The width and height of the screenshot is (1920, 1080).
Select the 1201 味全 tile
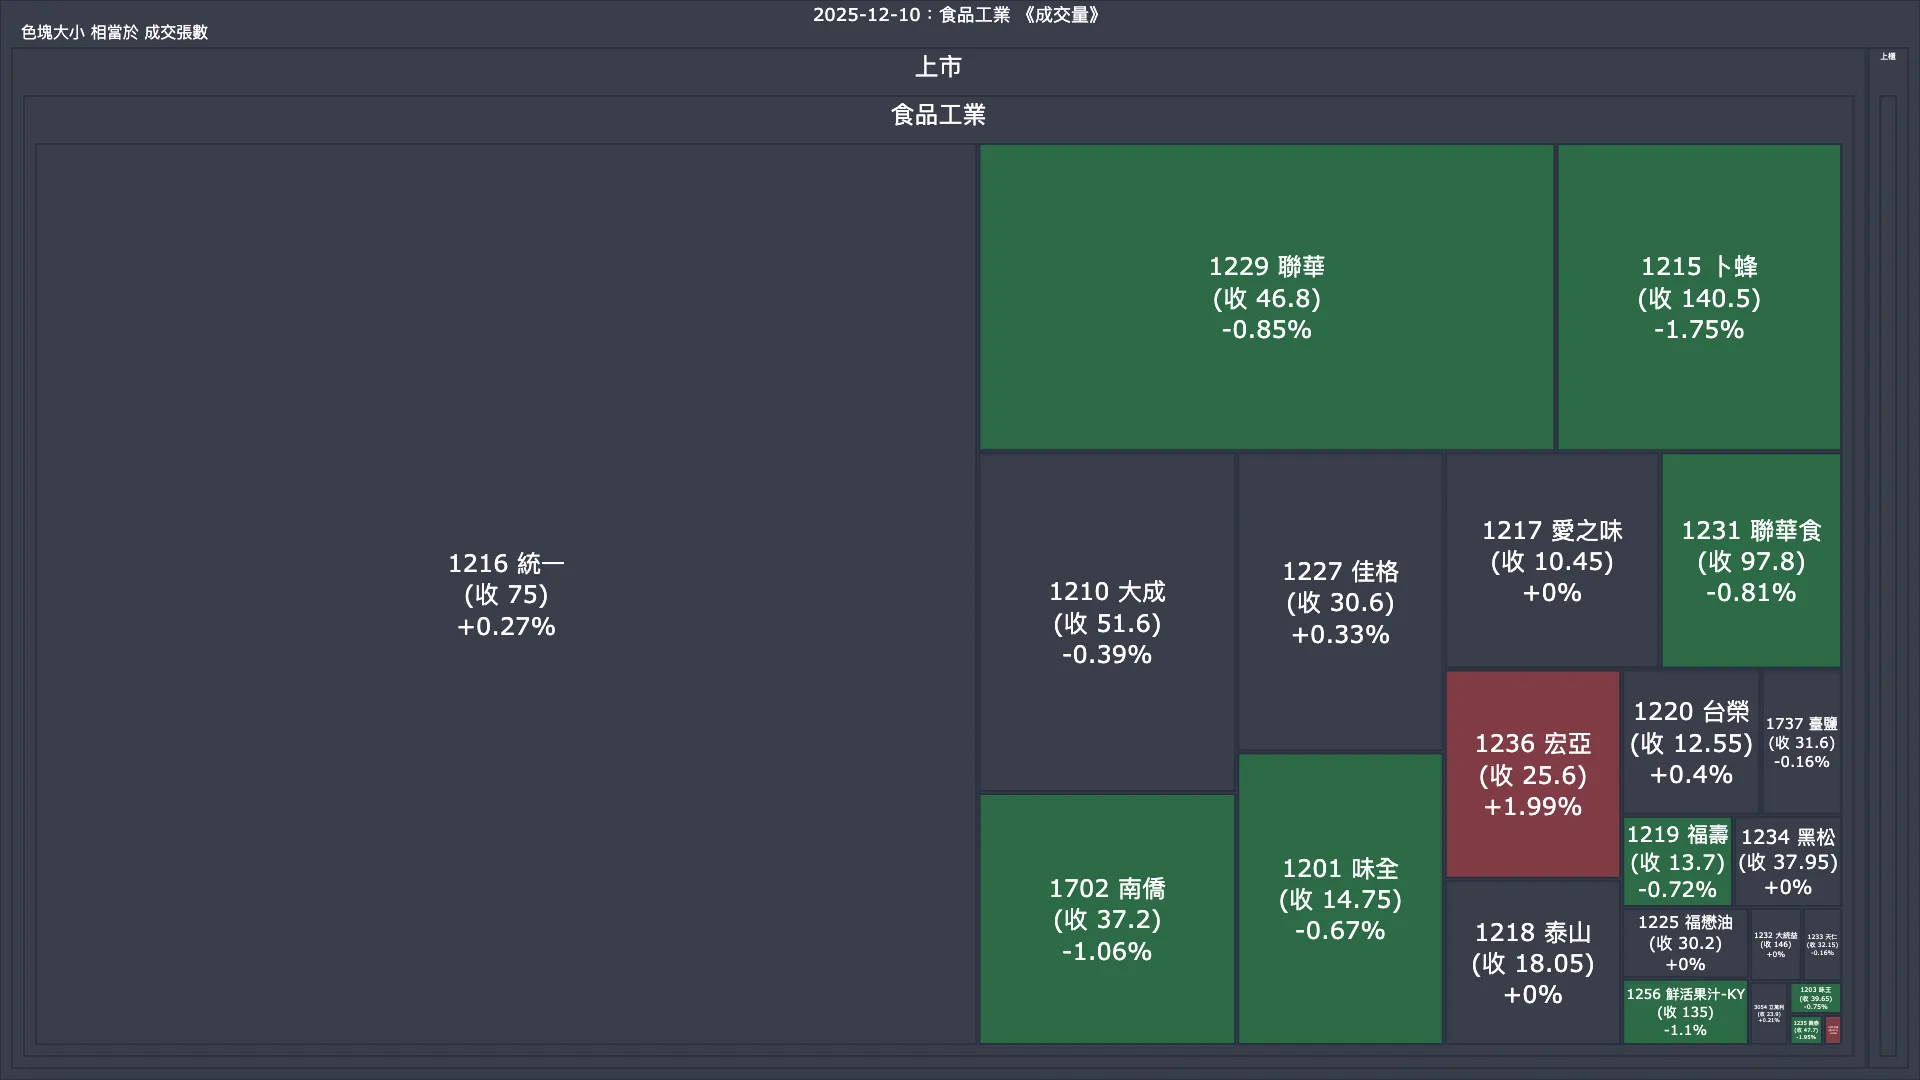click(x=1340, y=898)
